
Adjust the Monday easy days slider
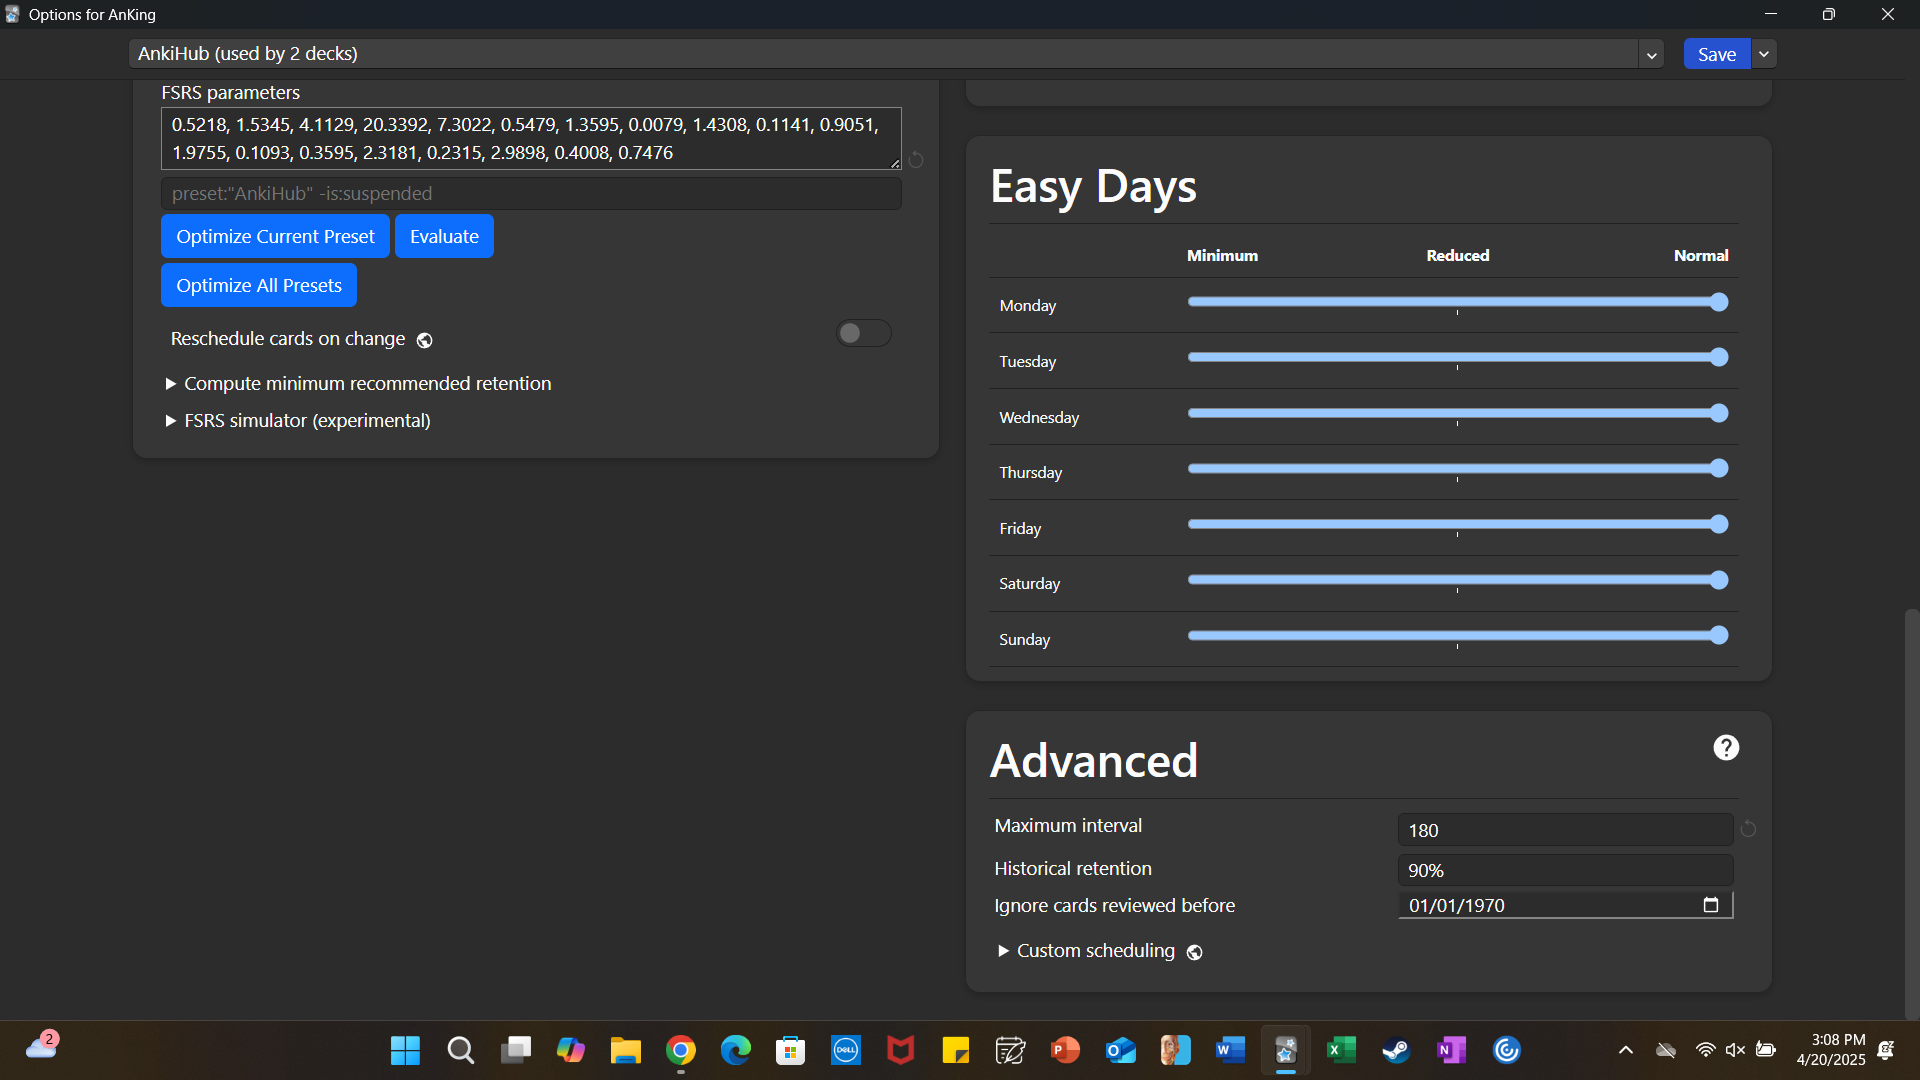coord(1458,302)
